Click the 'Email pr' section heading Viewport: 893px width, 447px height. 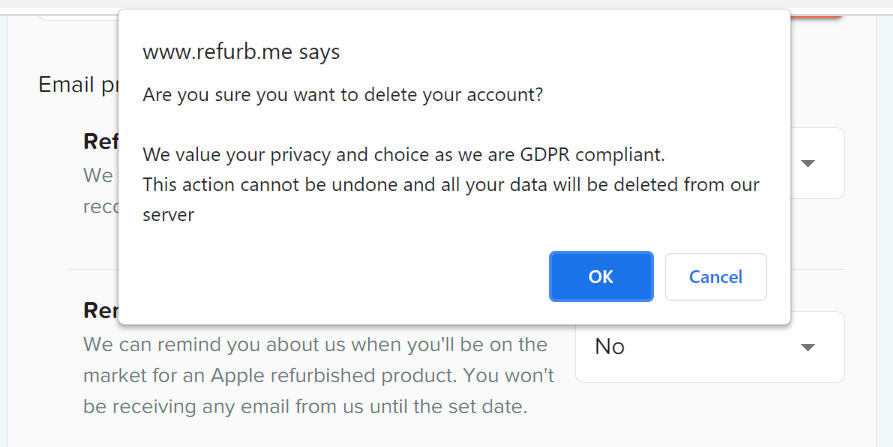(78, 85)
